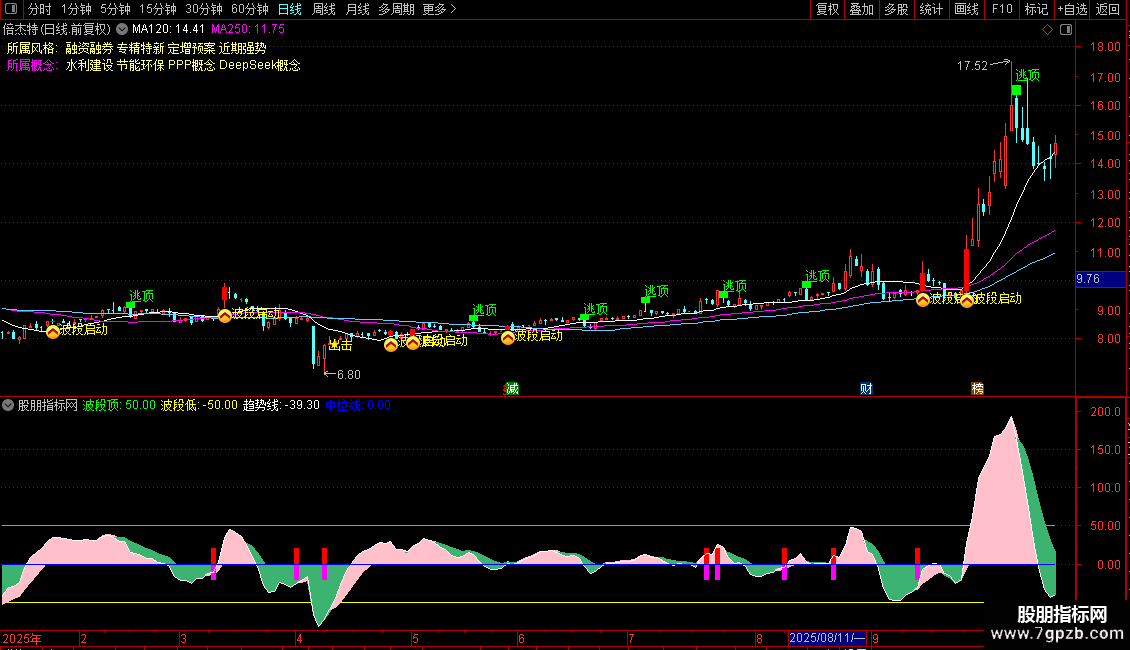Open the 多周期 multi-period view
The image size is (1130, 650).
(396, 9)
